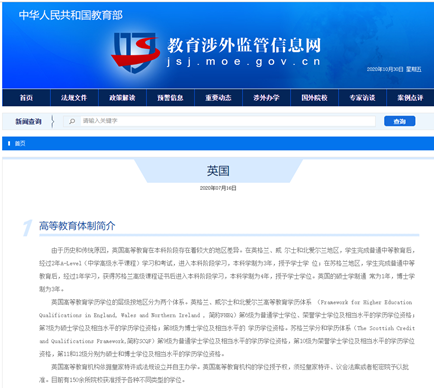This screenshot has width=434, height=388.
Task: Open the 法规文件 menu item
Action: (74, 98)
